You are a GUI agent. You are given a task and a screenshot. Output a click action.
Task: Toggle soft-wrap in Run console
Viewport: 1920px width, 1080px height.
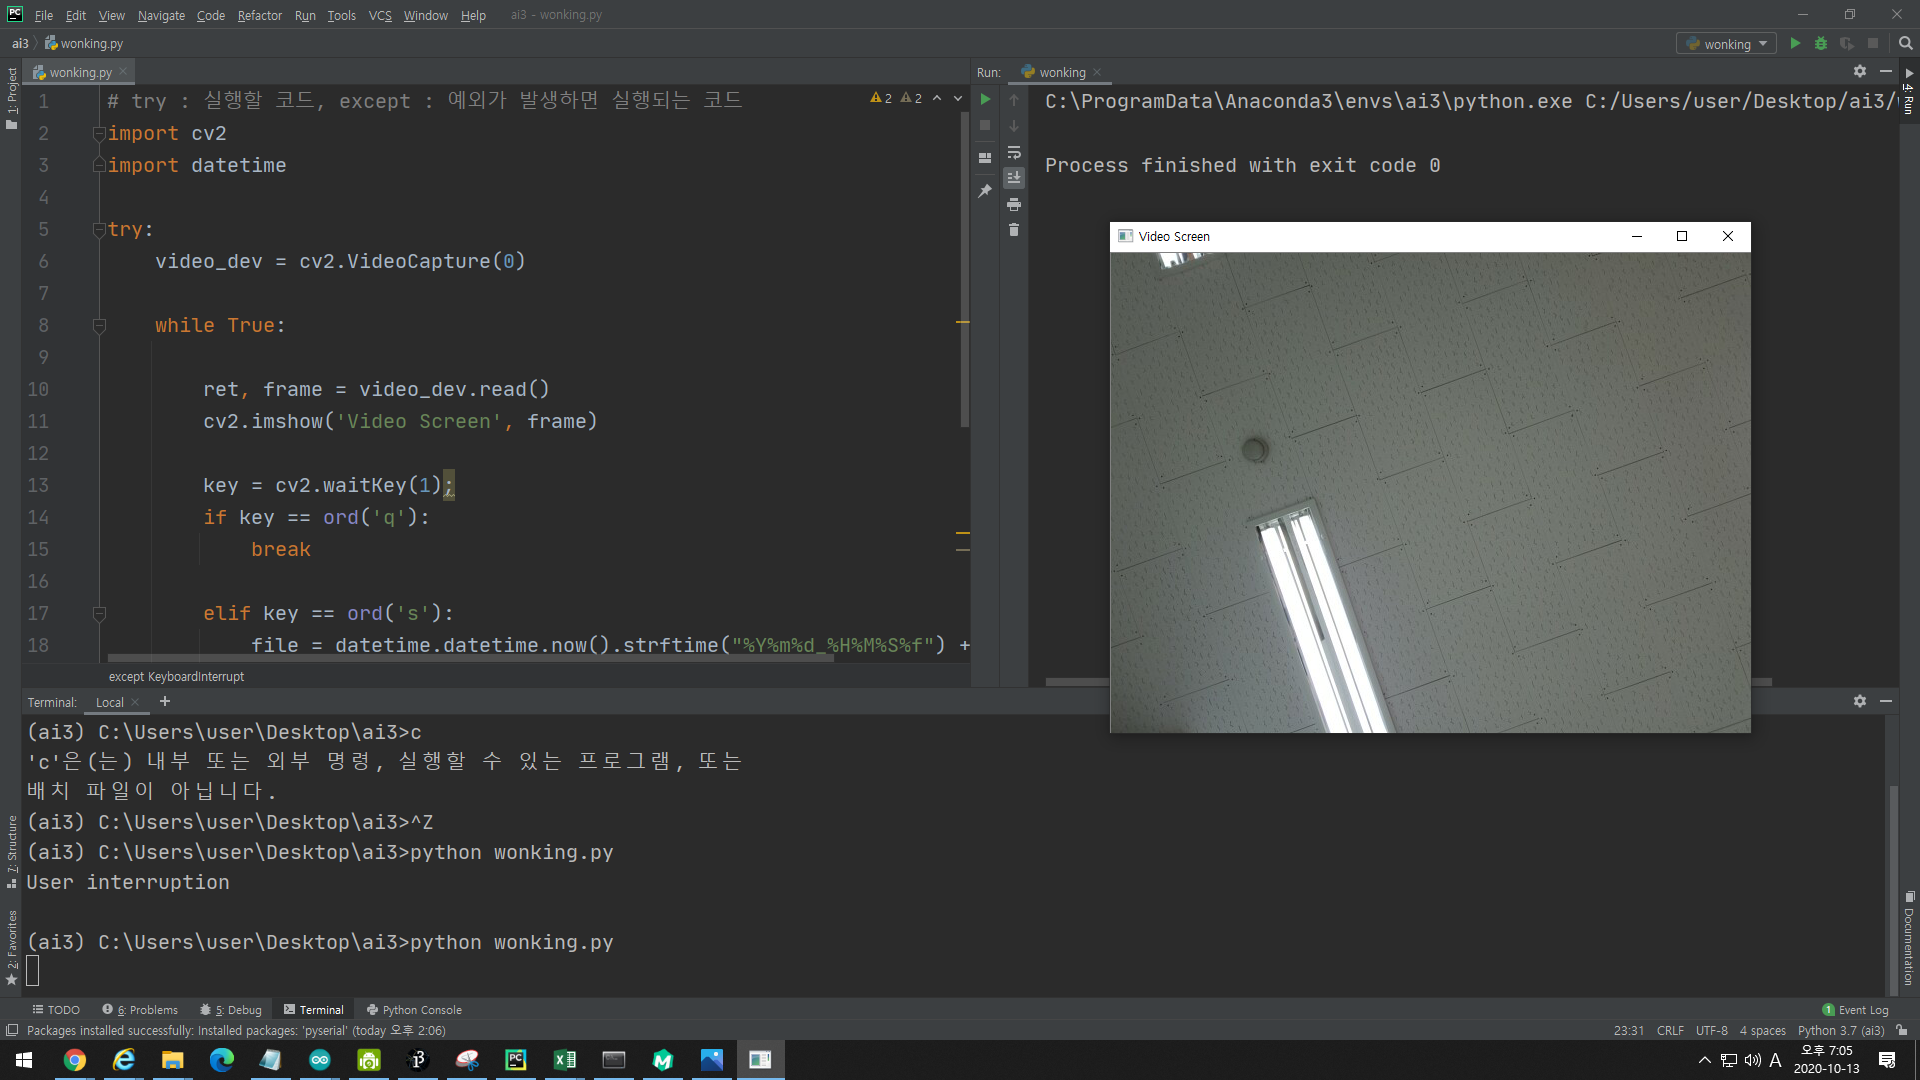pos(1014,152)
